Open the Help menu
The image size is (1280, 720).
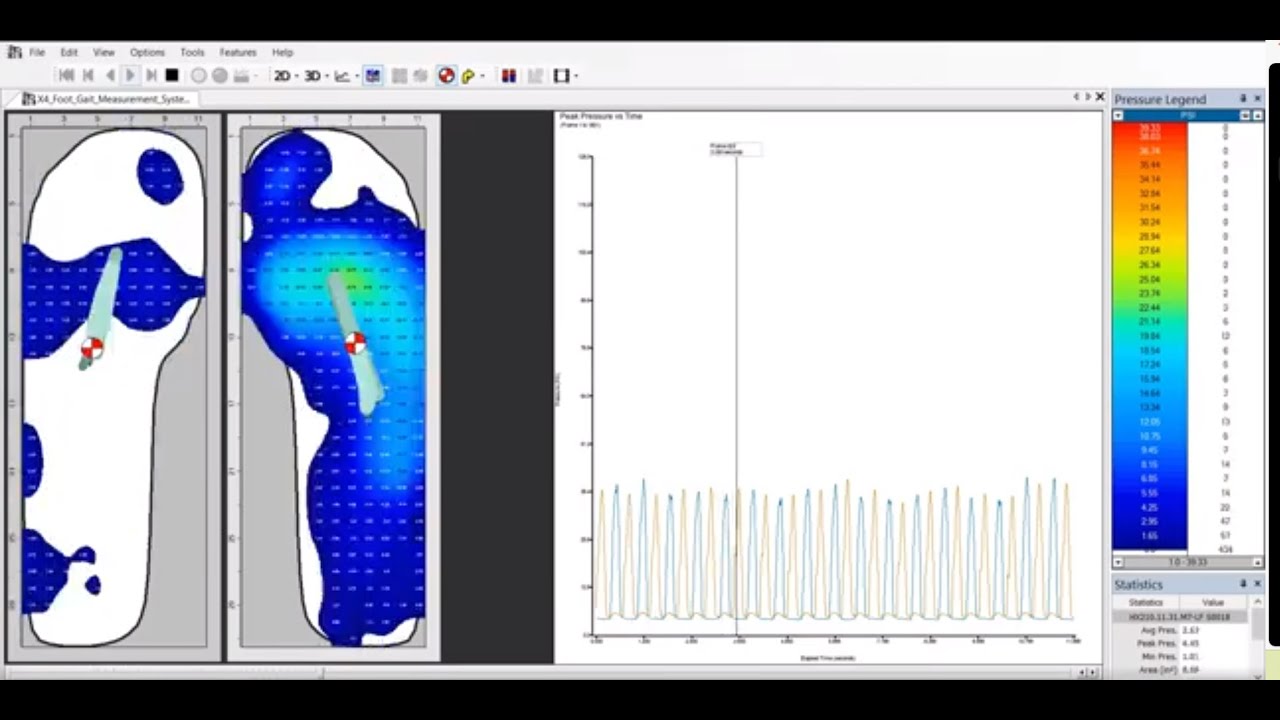tap(283, 52)
